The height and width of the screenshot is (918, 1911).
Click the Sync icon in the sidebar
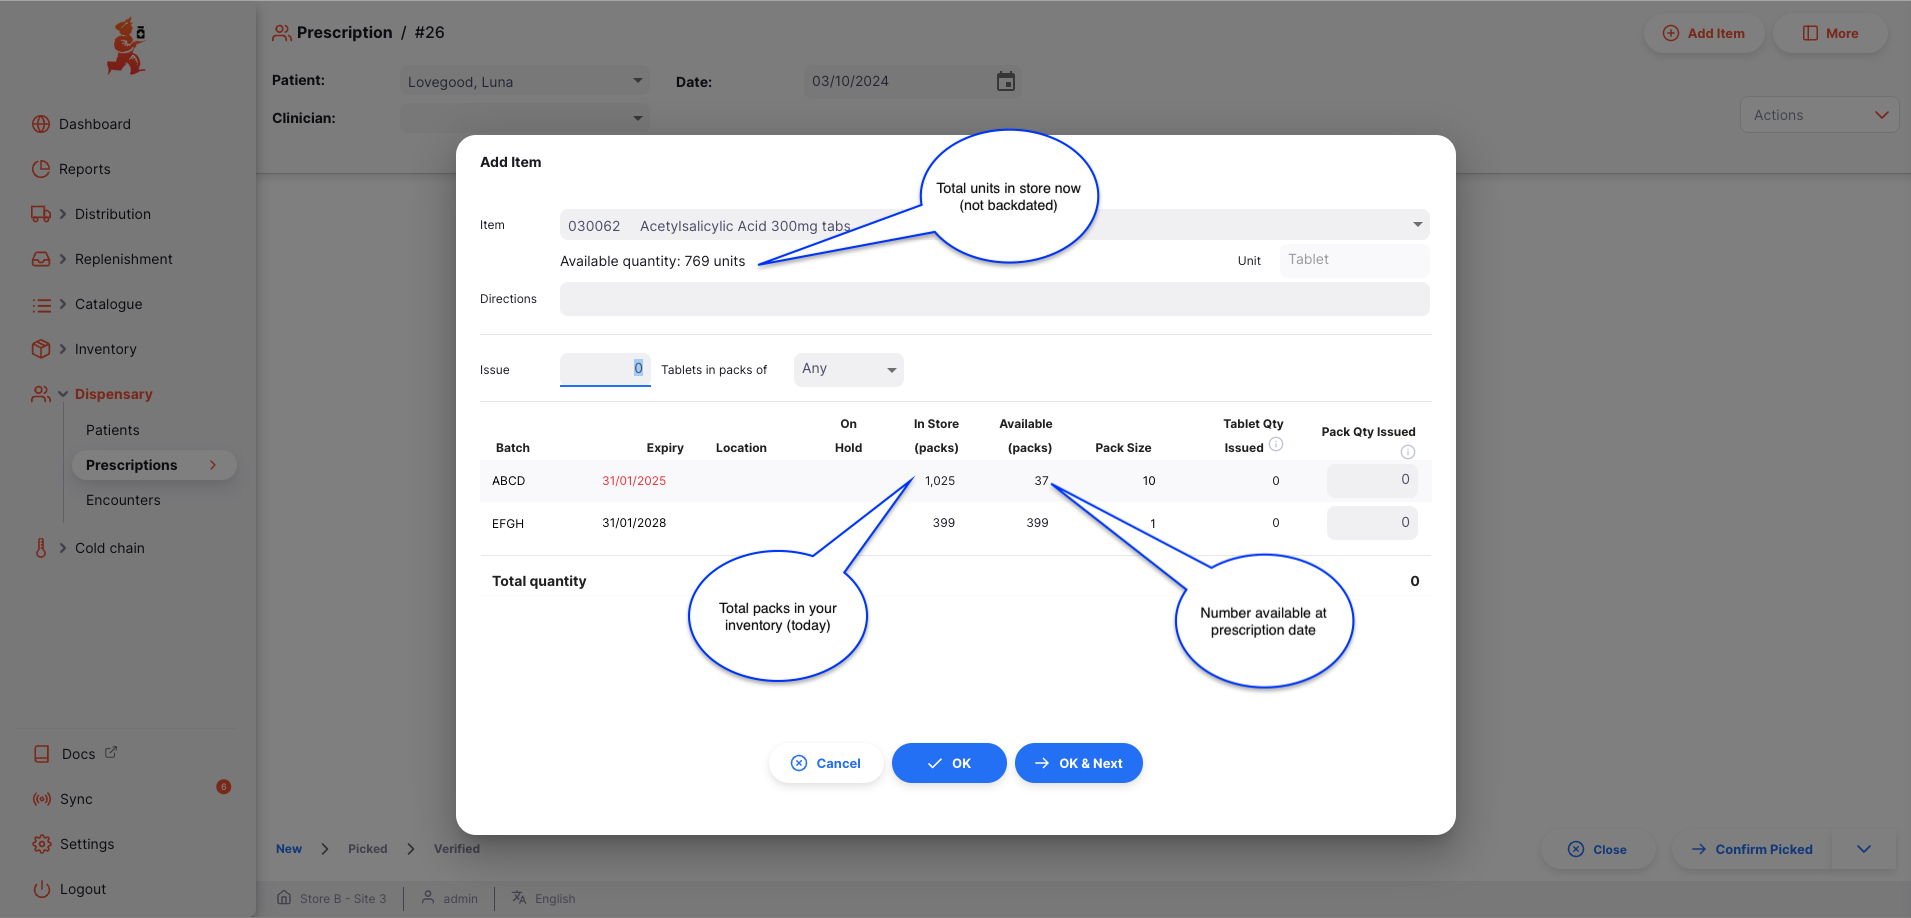coord(42,799)
